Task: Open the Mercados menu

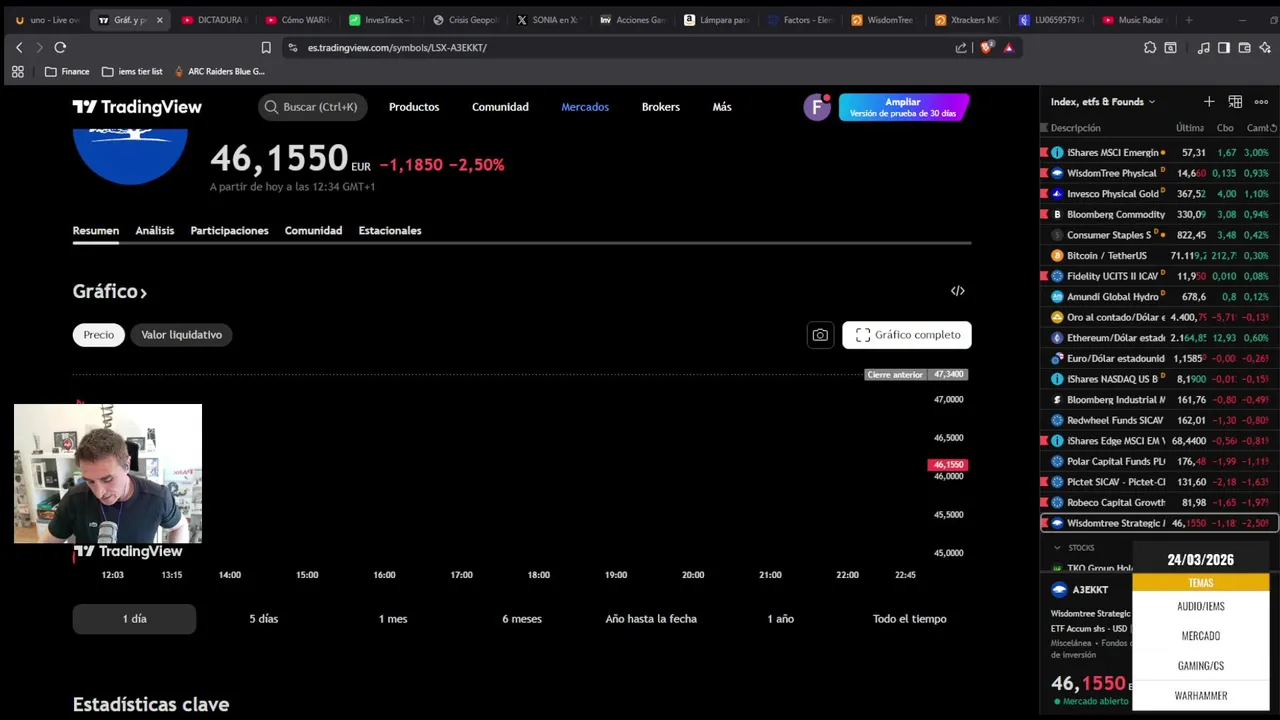Action: (585, 107)
